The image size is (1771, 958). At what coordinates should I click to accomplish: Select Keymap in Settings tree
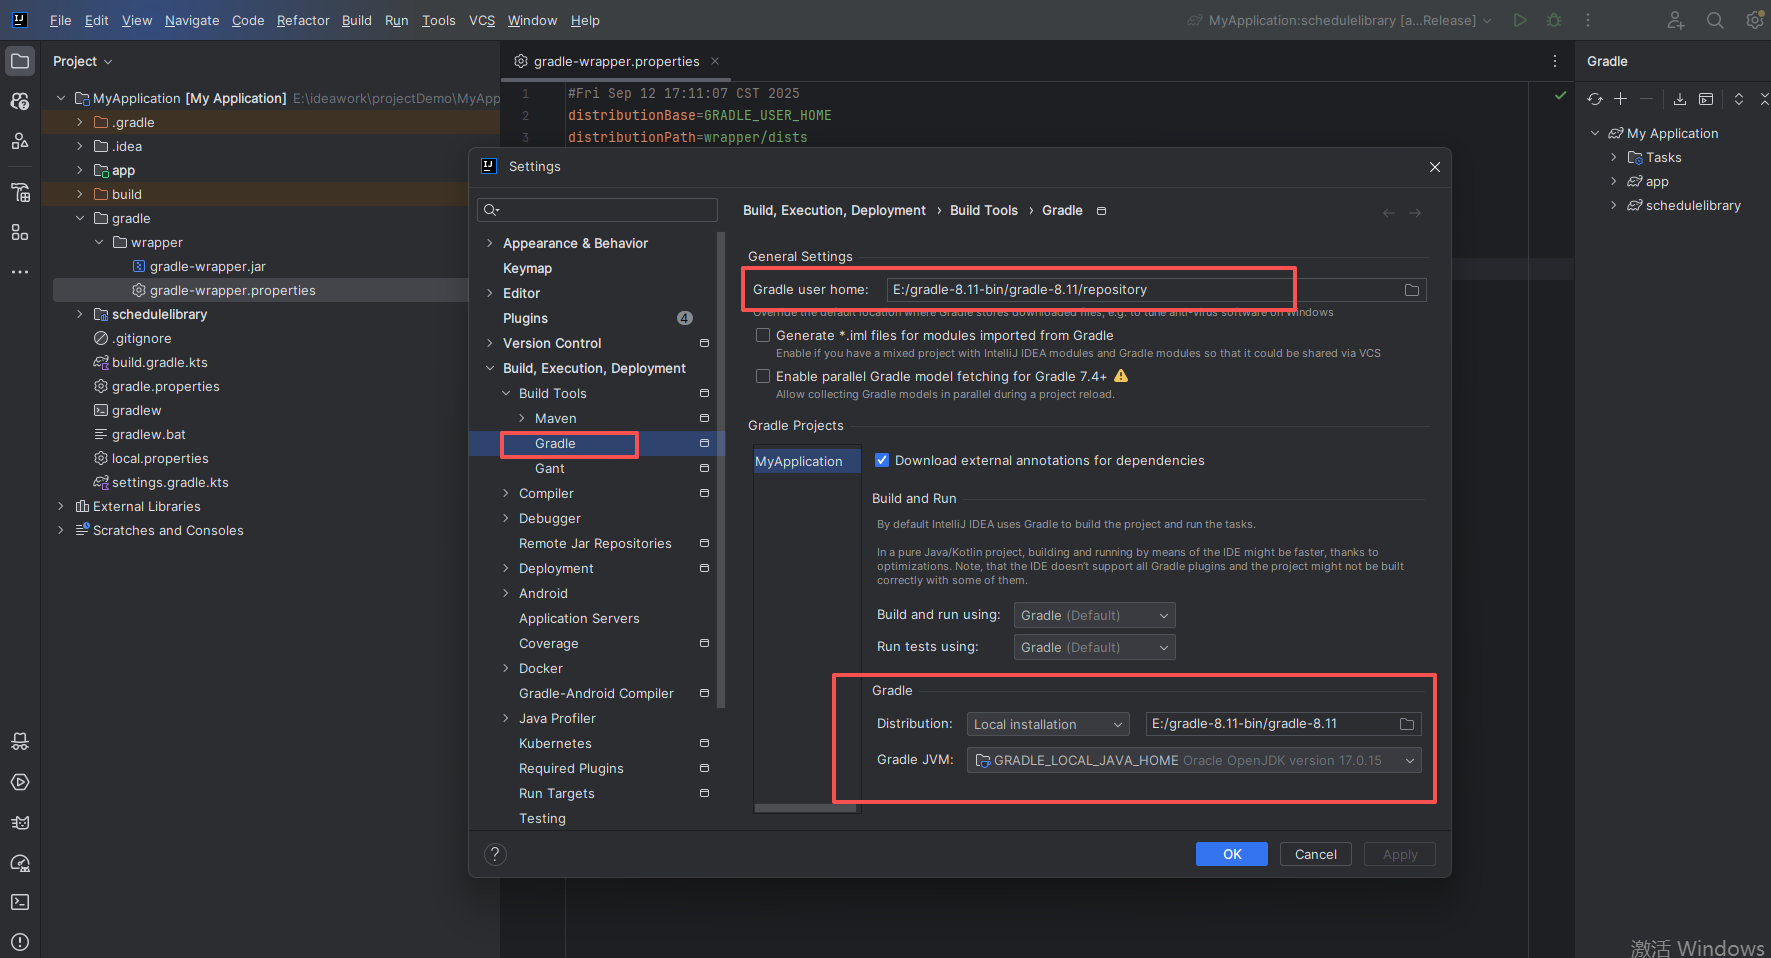click(x=527, y=268)
